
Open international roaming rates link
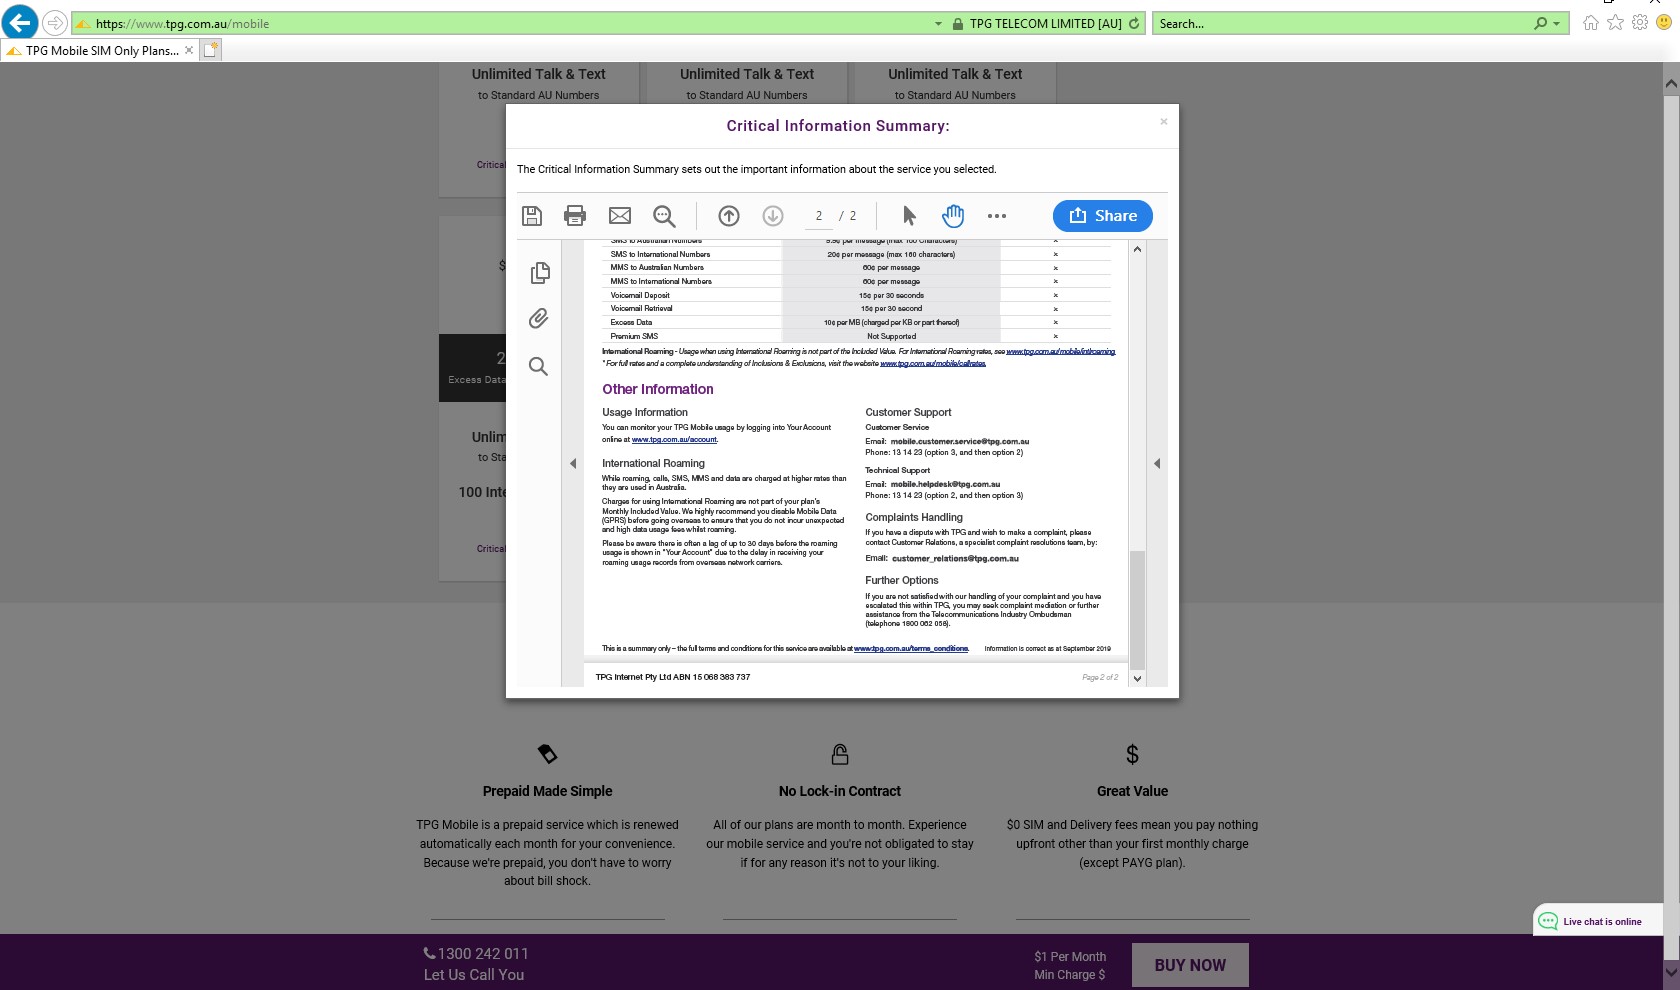[x=1061, y=352]
